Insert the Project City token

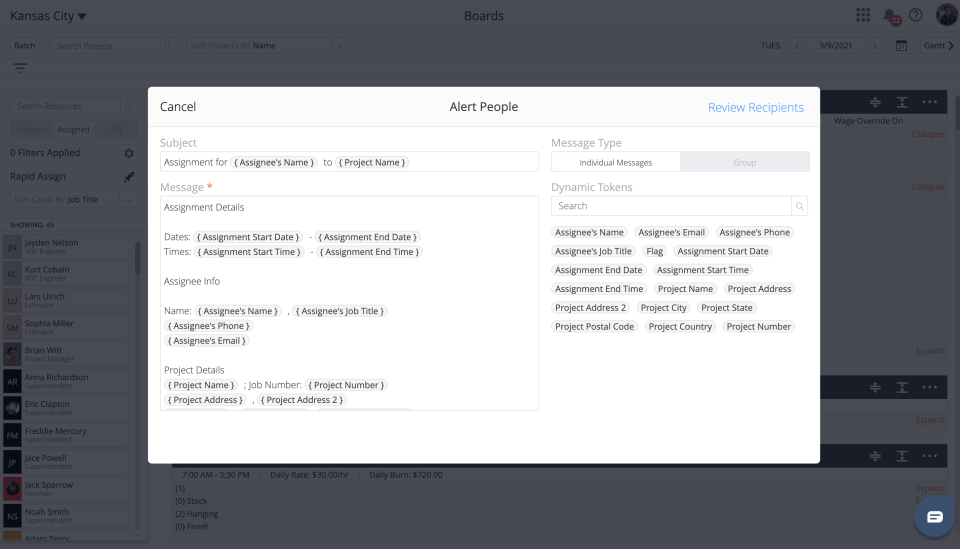[663, 308]
